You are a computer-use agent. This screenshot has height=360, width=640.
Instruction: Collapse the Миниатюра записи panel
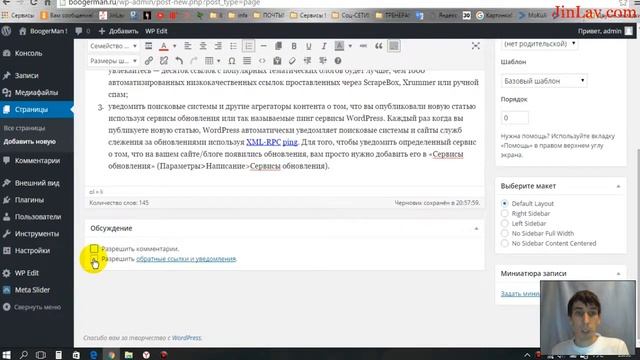click(x=618, y=273)
